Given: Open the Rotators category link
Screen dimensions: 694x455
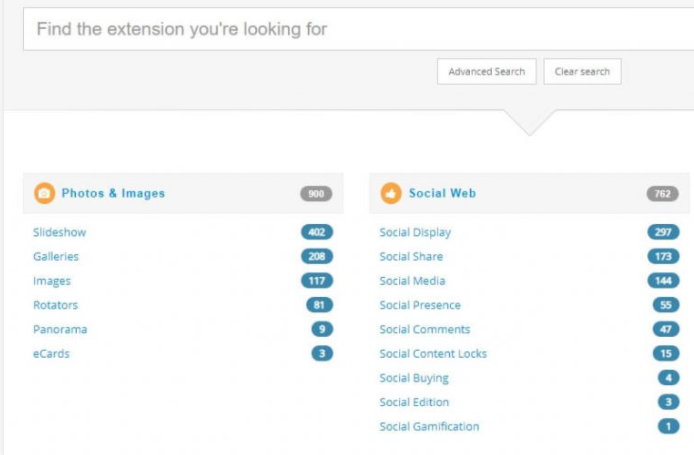Looking at the screenshot, I should 55,305.
